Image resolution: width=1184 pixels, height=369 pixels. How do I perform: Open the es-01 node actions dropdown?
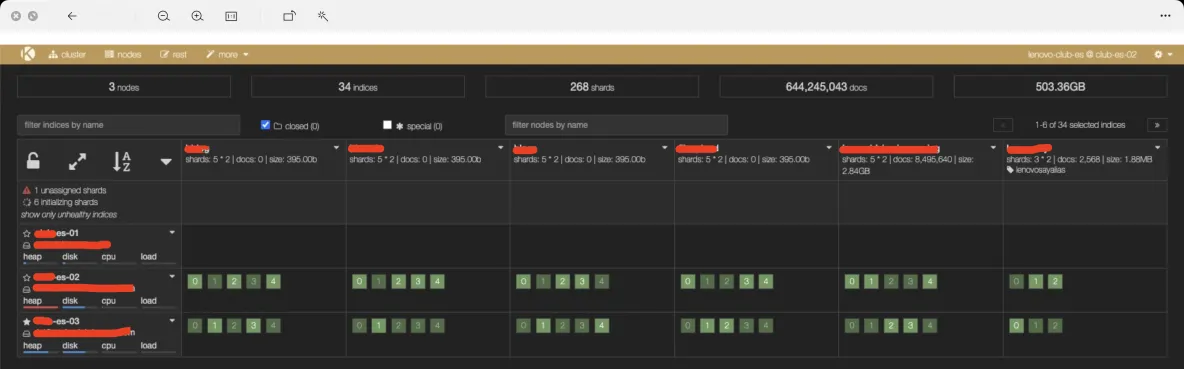172,232
